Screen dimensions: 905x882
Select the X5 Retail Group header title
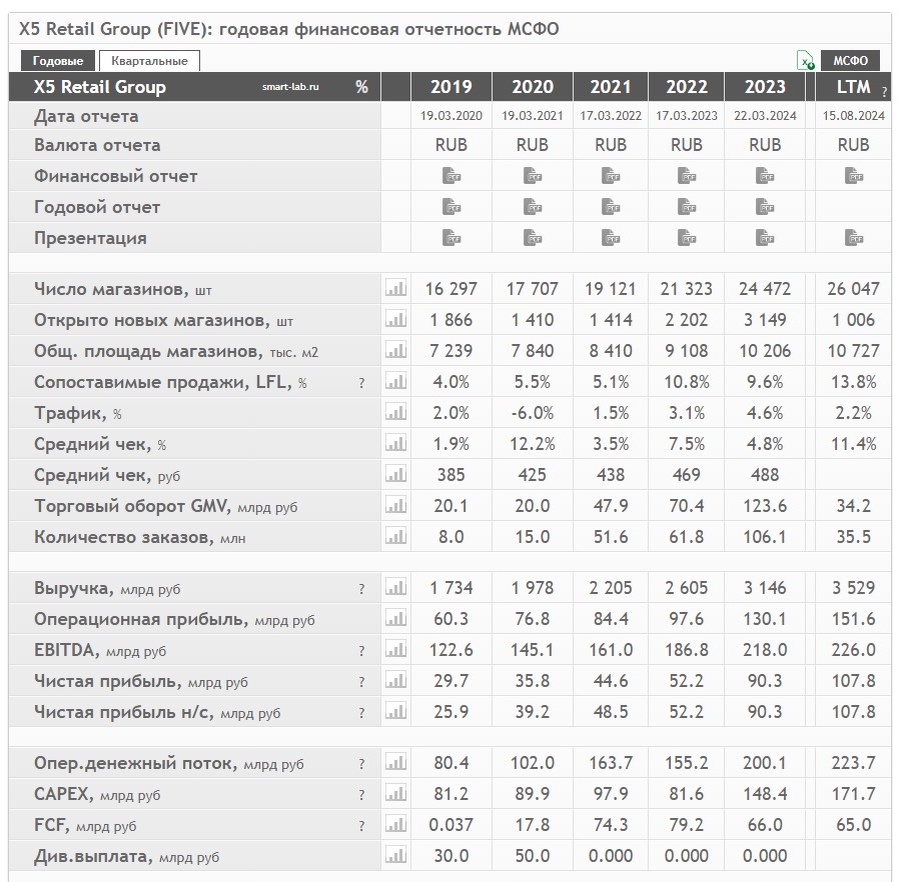tap(100, 87)
